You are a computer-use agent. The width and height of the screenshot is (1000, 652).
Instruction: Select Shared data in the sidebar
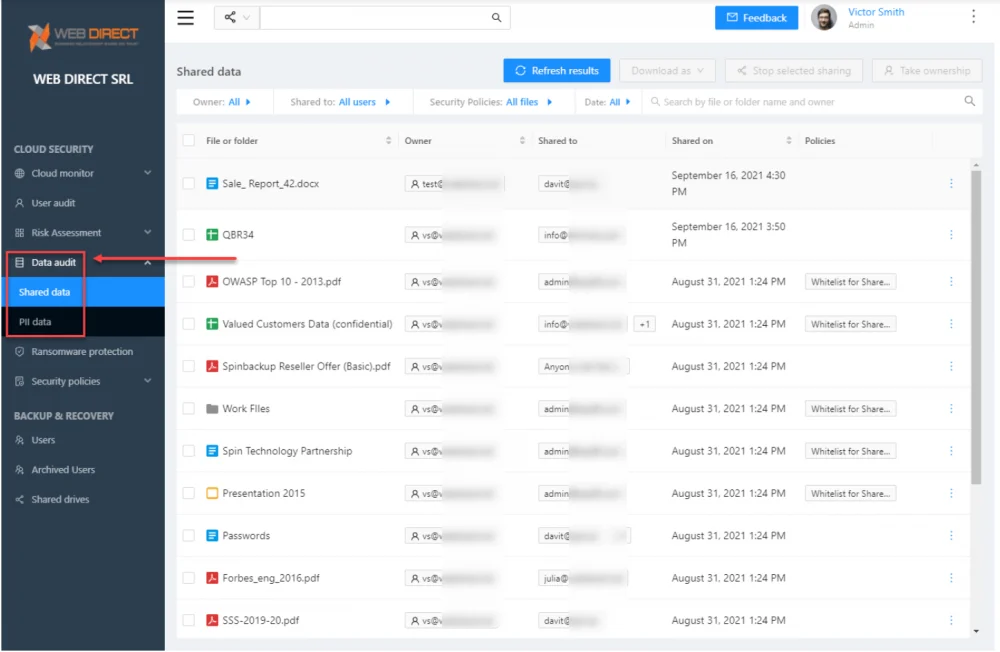[x=83, y=292]
